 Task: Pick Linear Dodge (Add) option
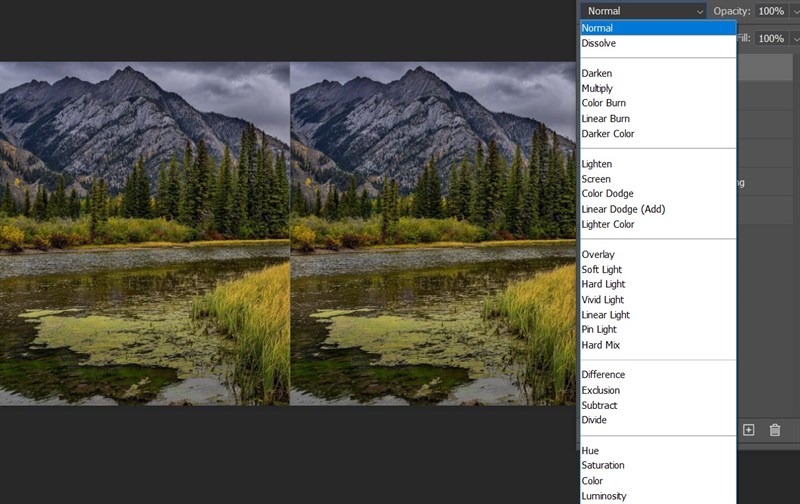click(x=623, y=209)
